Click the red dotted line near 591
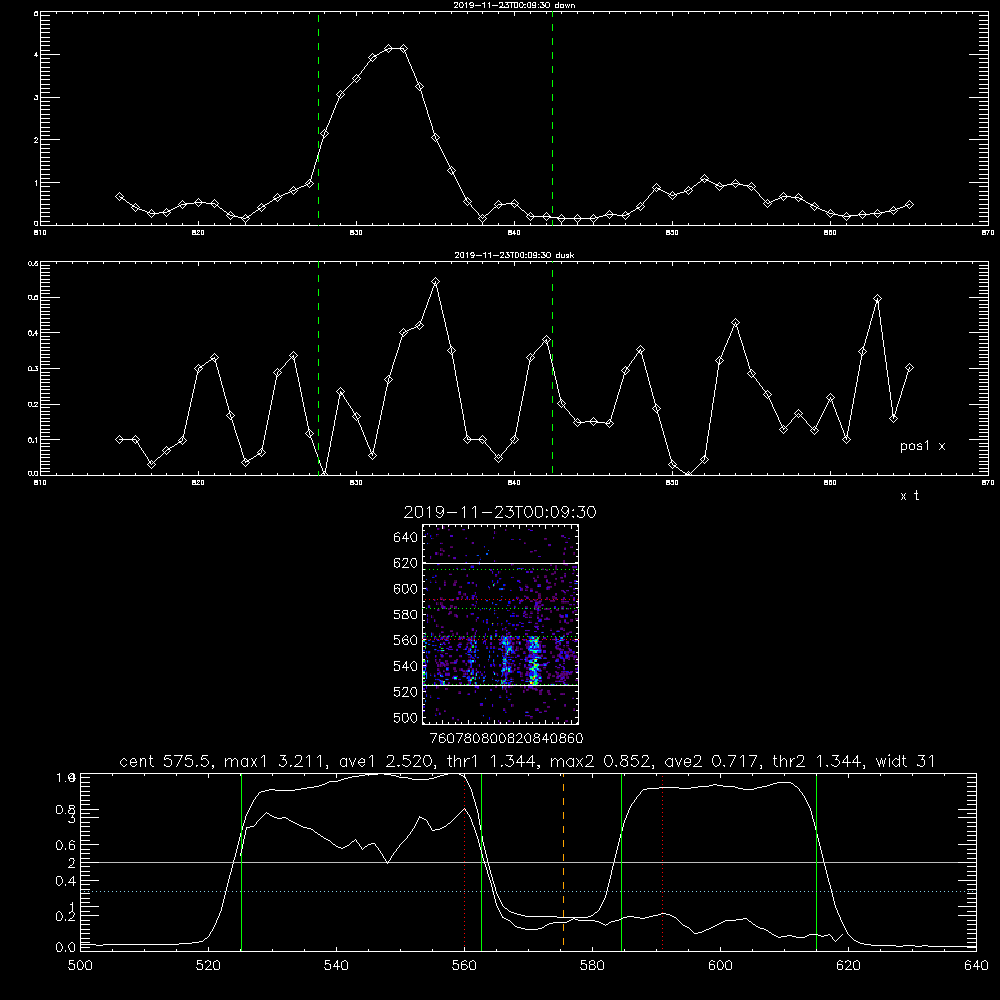The height and width of the screenshot is (1000, 1000). click(663, 861)
